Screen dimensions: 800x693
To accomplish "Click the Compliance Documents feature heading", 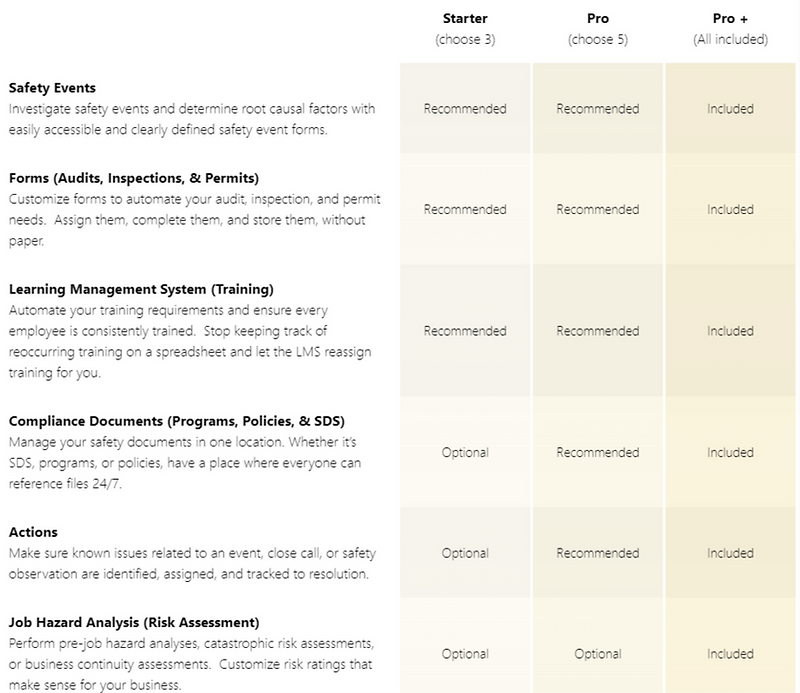I will click(177, 420).
